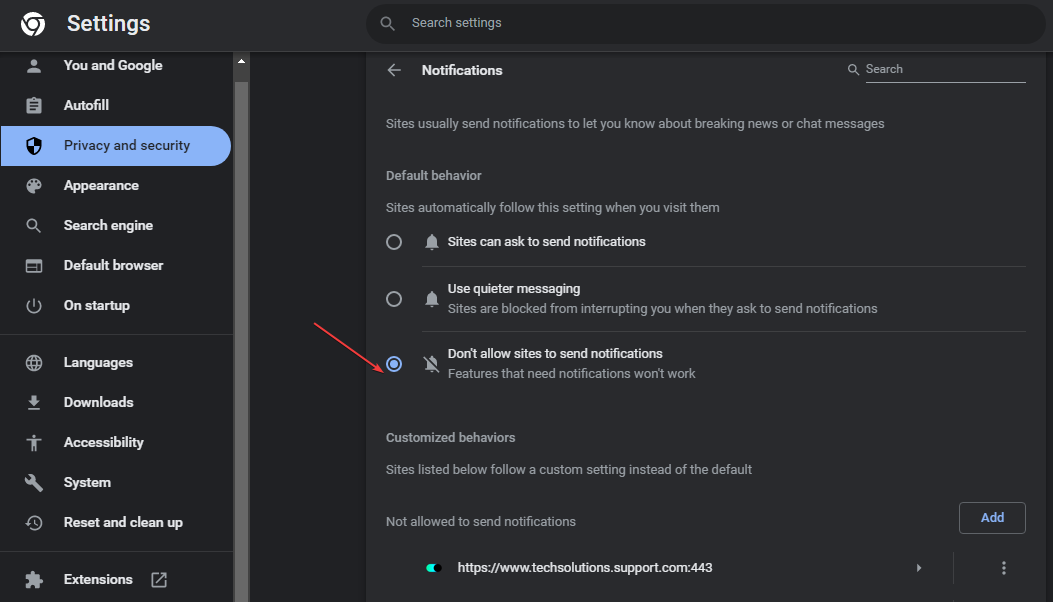Select Don't allow sites to send notifications
This screenshot has width=1053, height=602.
pos(394,364)
